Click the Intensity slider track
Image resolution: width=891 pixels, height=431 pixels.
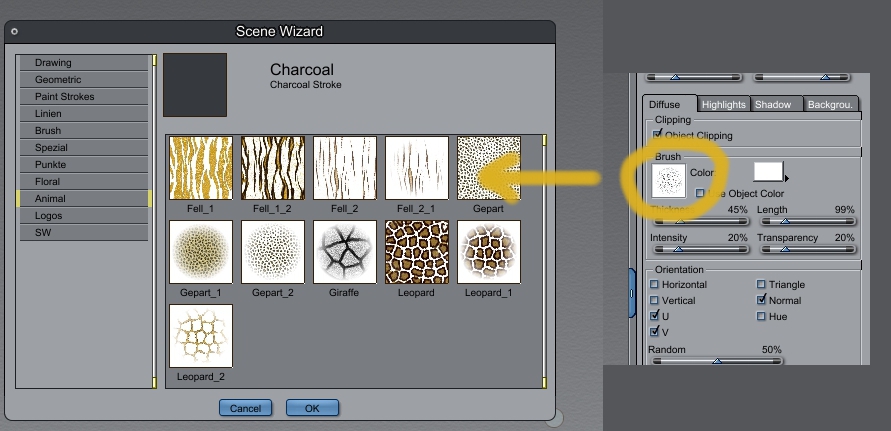[698, 250]
